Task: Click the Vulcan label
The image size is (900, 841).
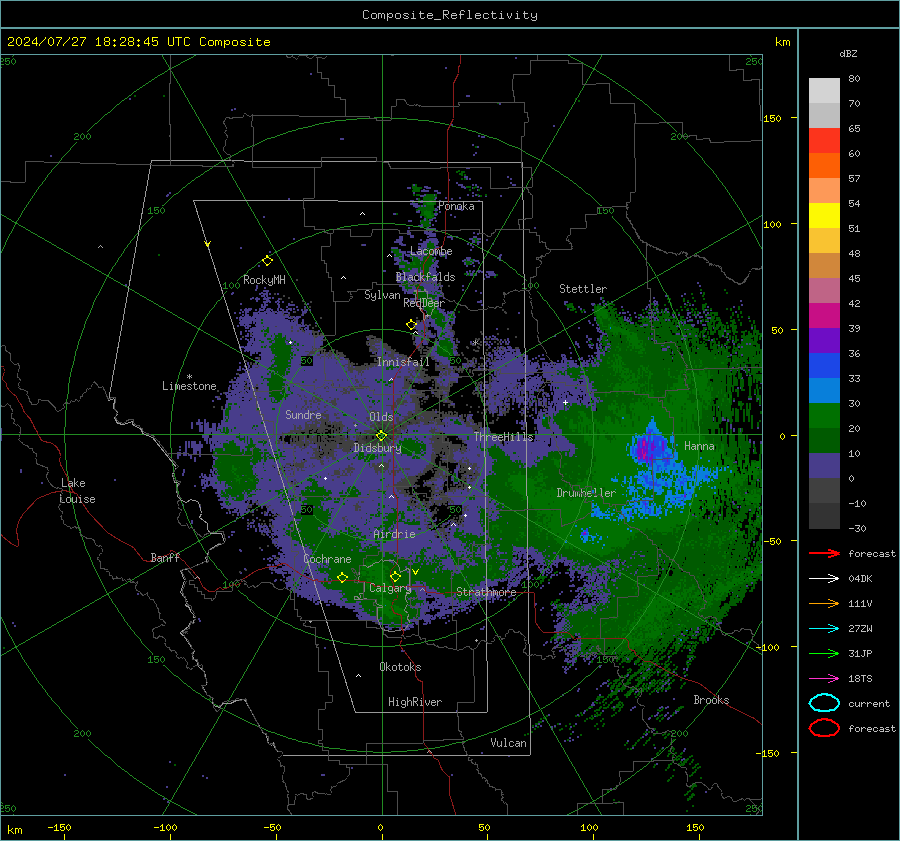Action: [508, 743]
